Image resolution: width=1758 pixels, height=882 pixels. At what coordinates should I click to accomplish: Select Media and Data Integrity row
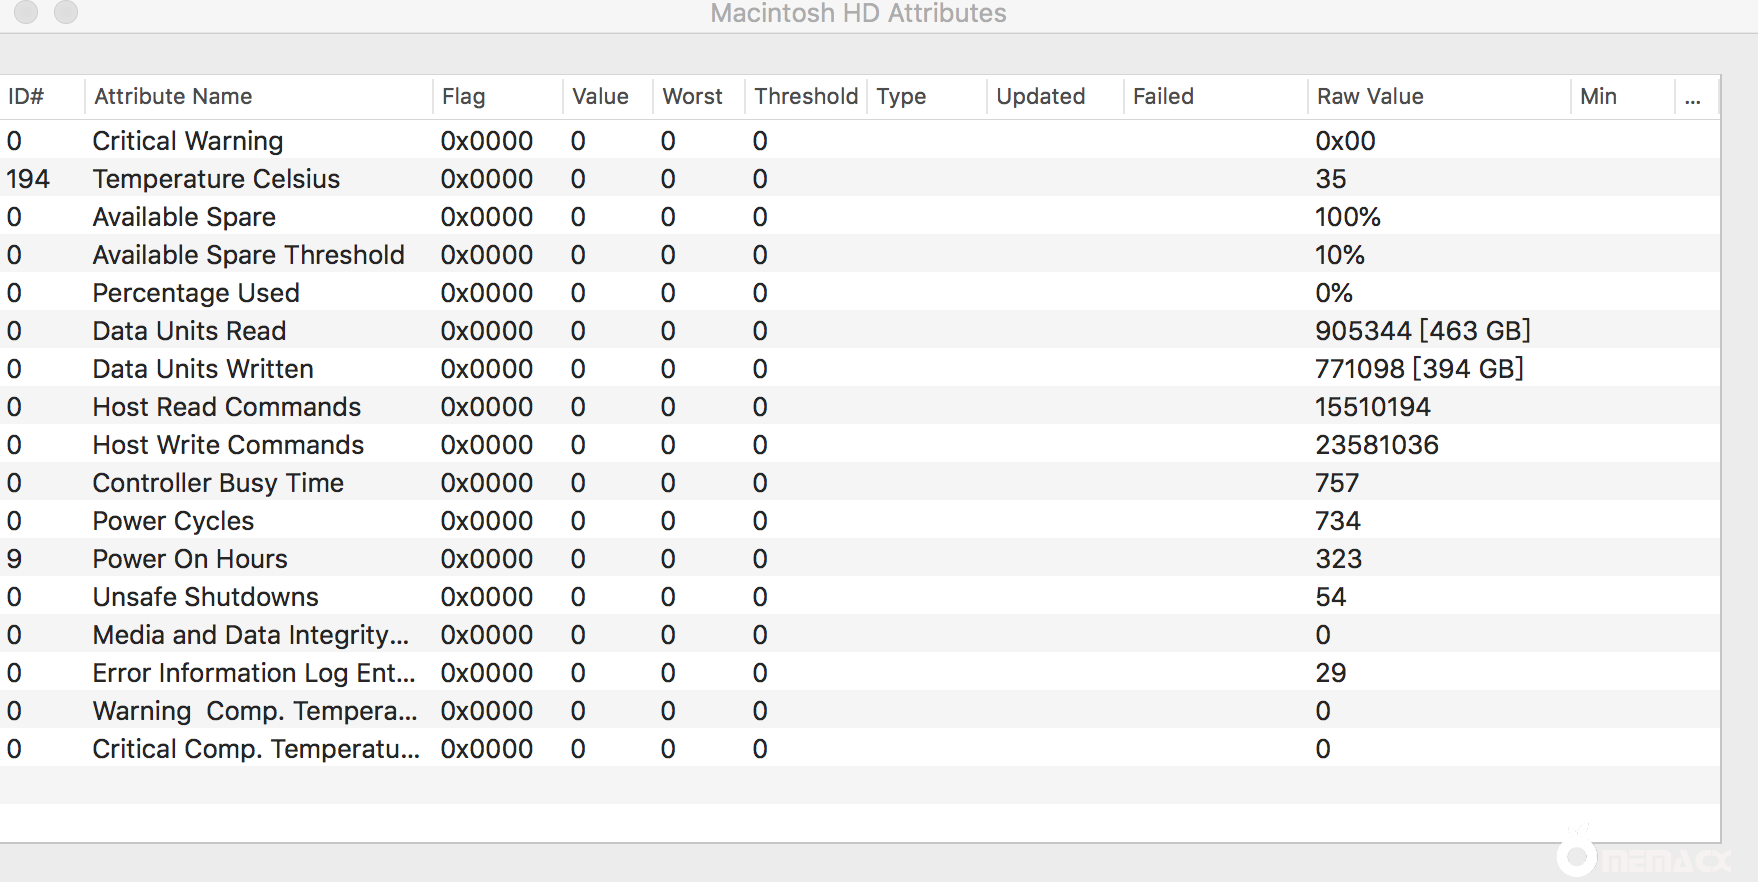pyautogui.click(x=860, y=635)
